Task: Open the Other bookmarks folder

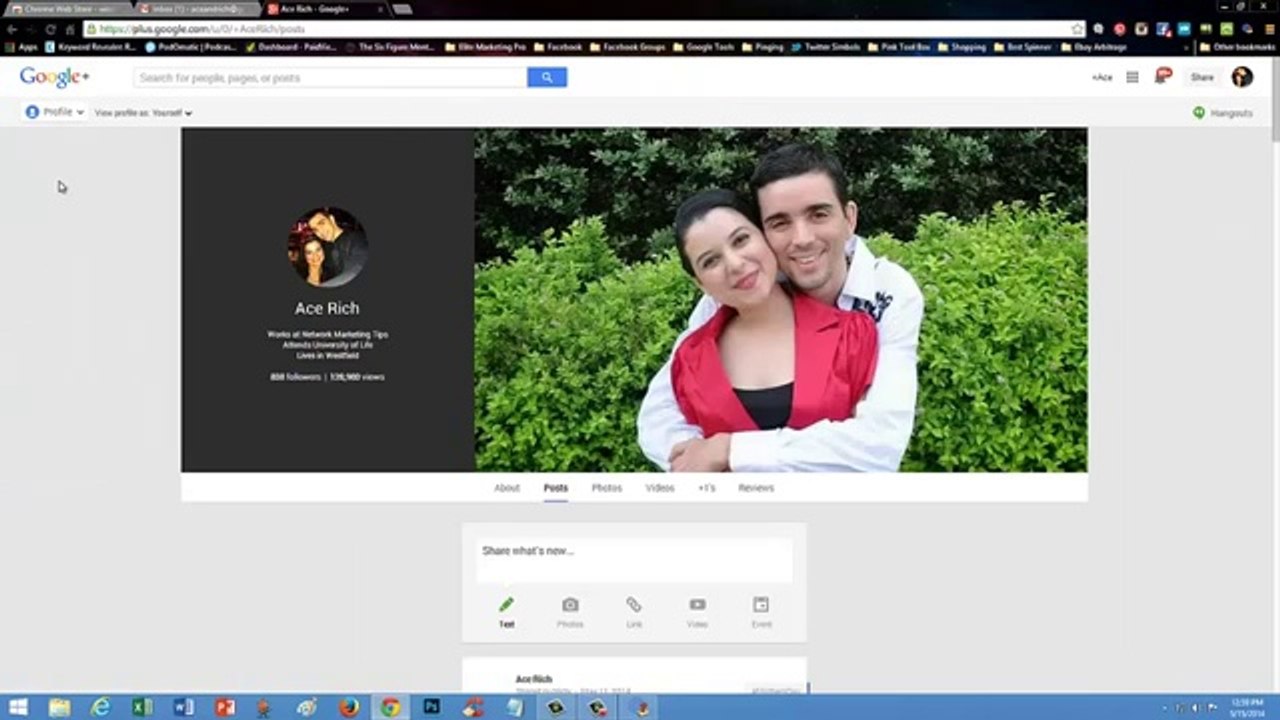Action: [1236, 47]
